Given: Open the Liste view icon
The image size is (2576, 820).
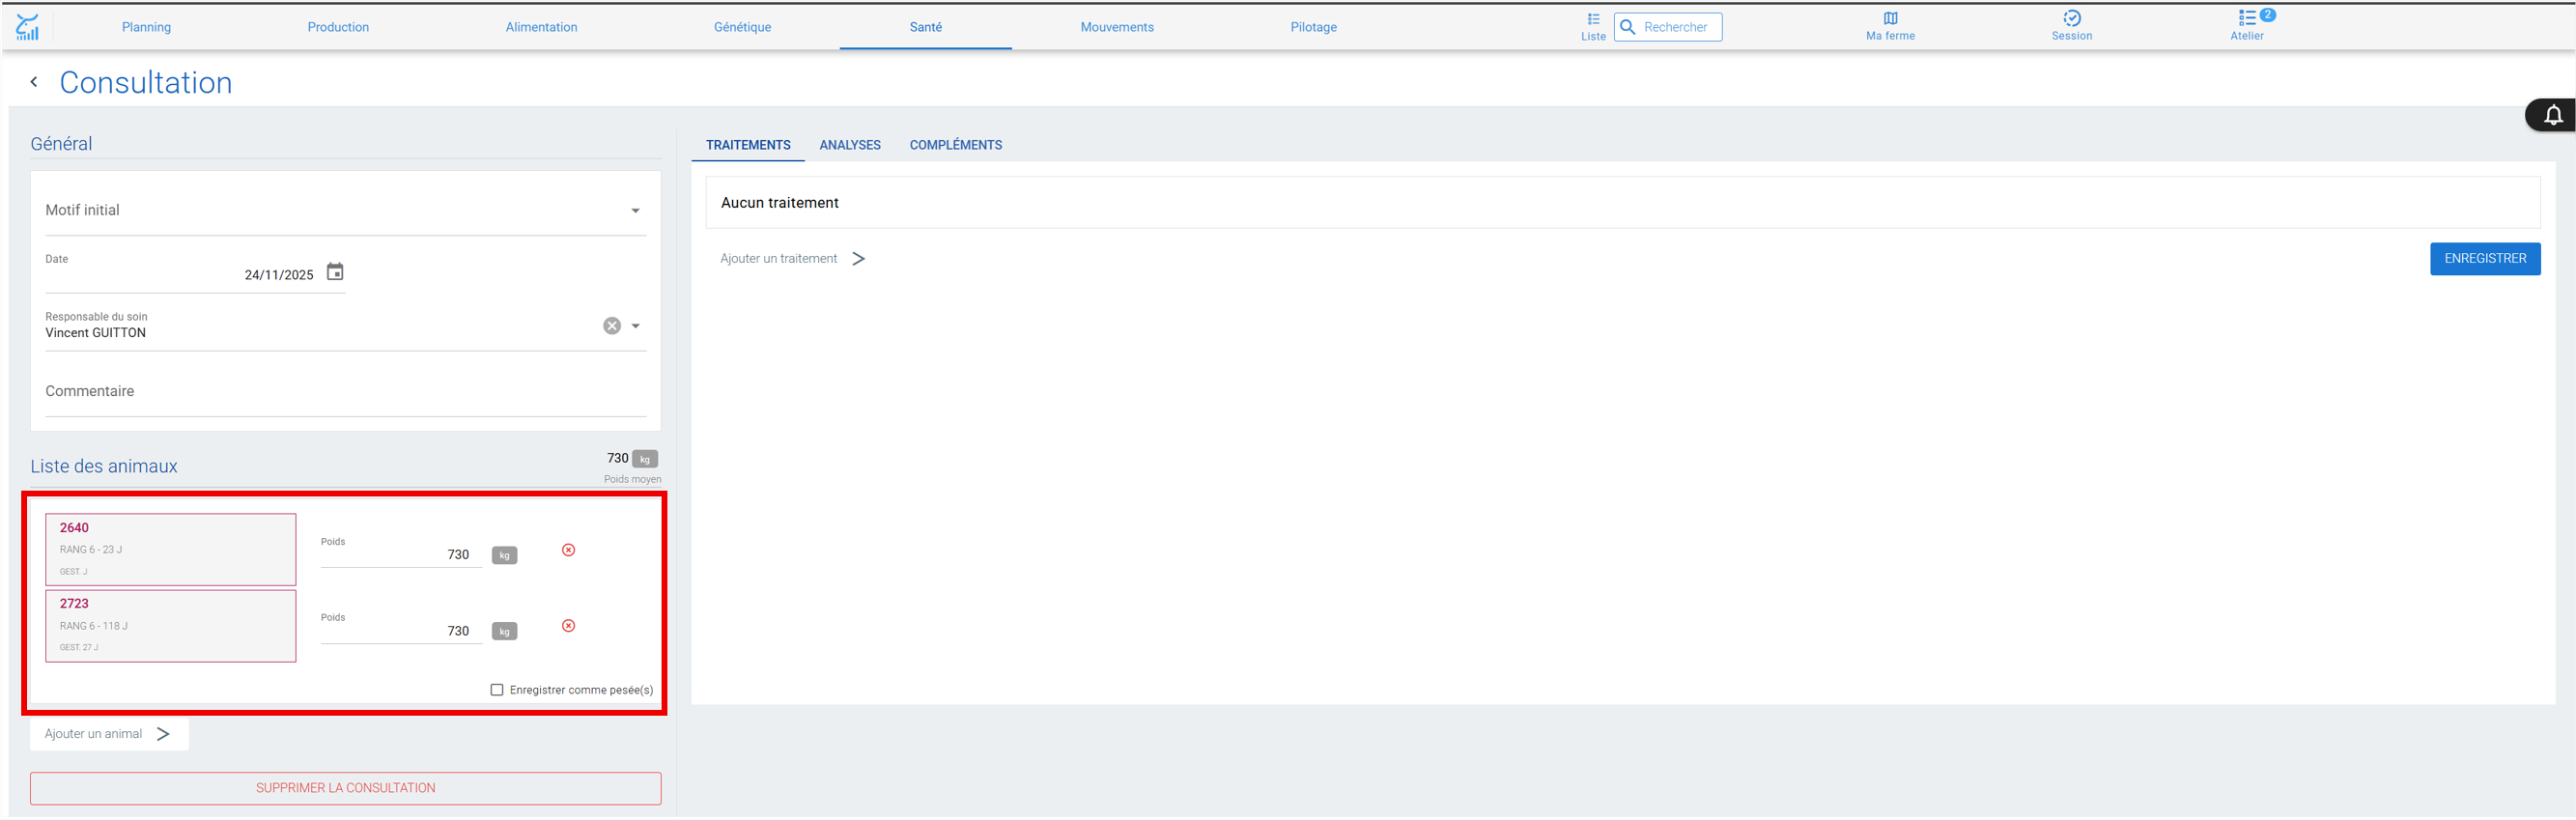Looking at the screenshot, I should point(1593,27).
